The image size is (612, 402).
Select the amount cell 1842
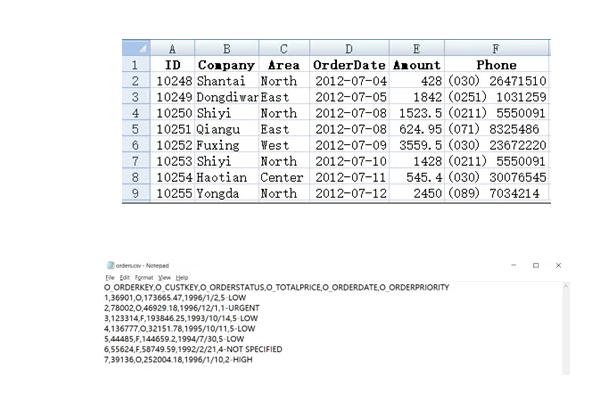tap(417, 96)
